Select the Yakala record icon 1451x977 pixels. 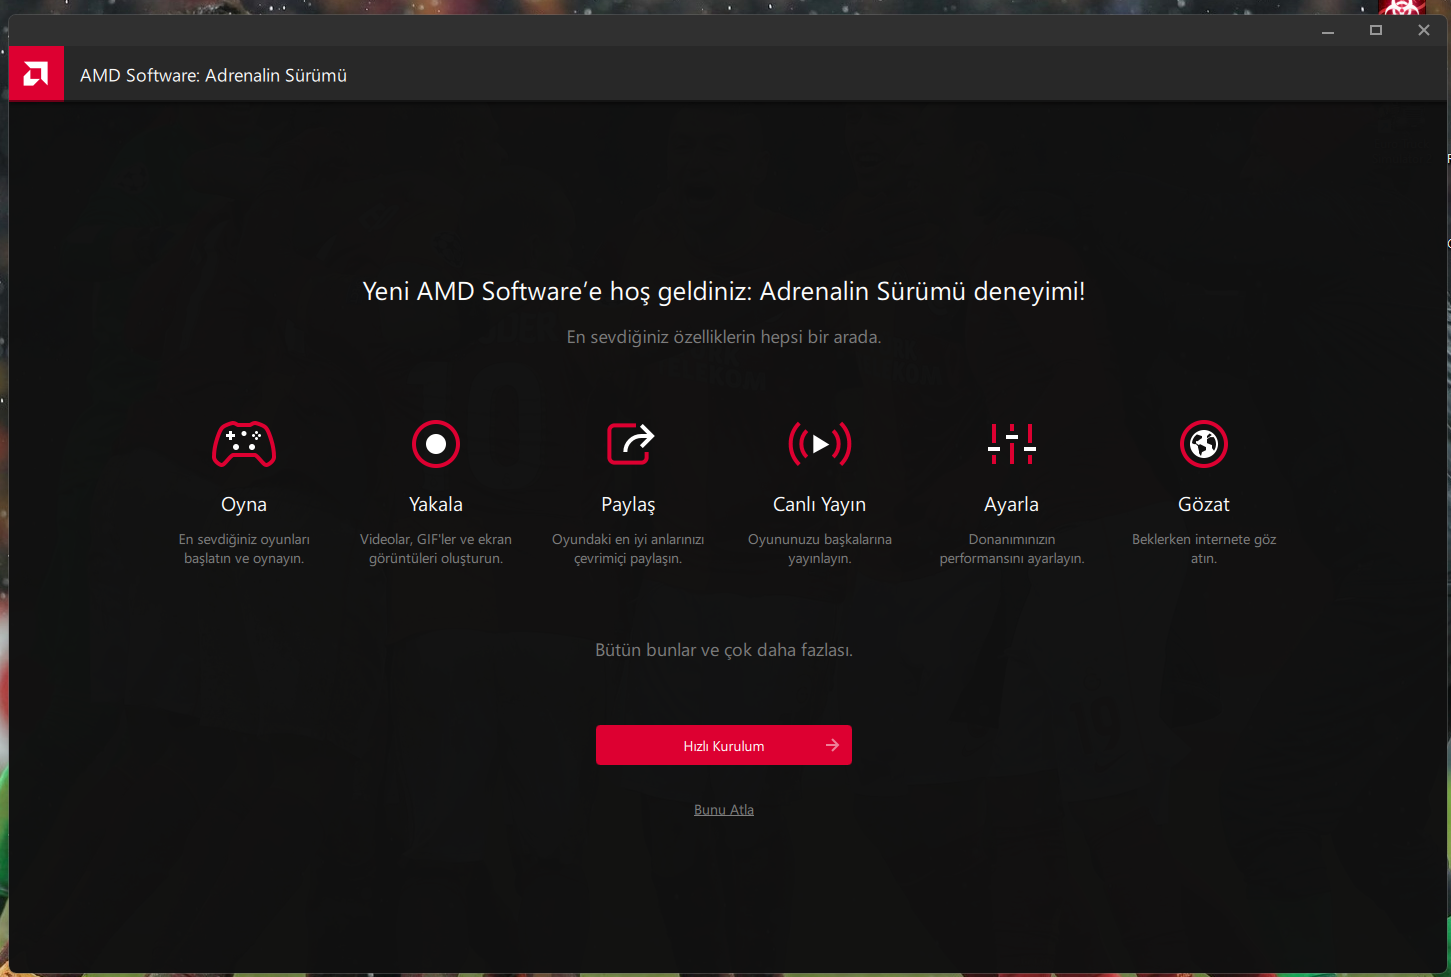pyautogui.click(x=436, y=444)
